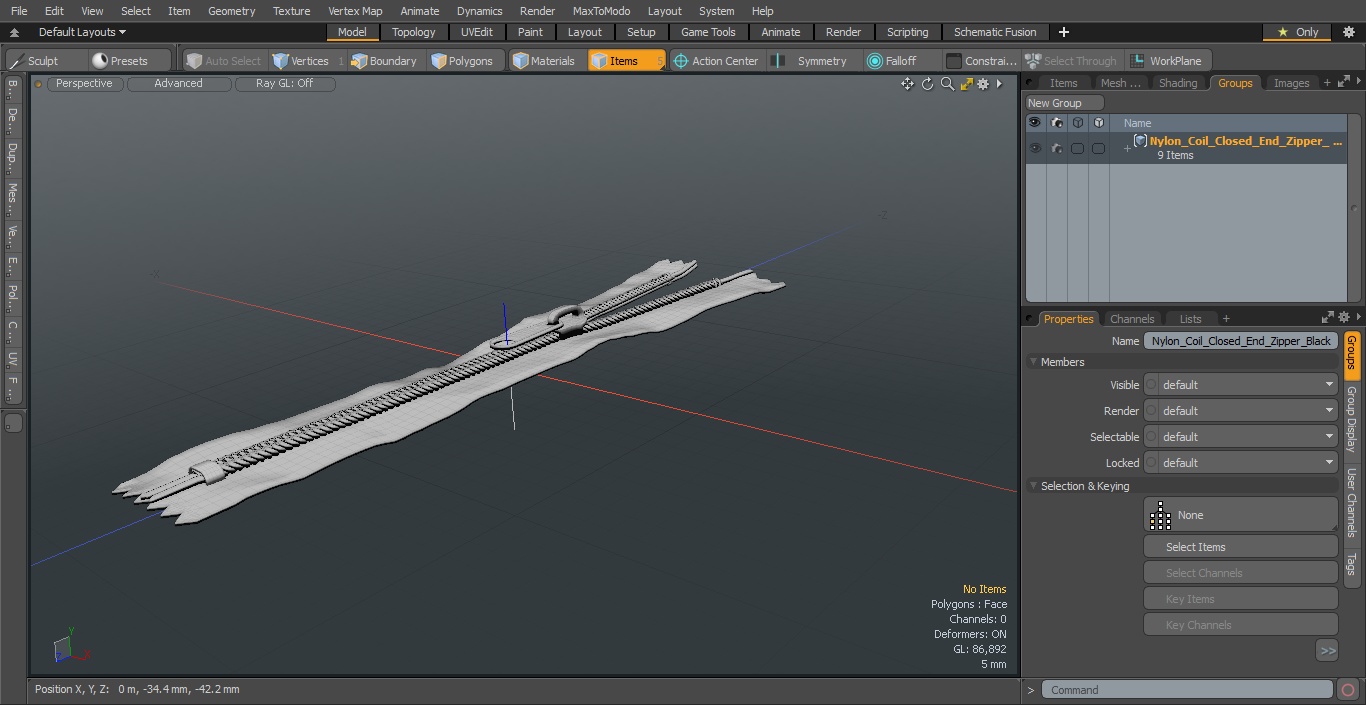Maximize the Groups panel with arrows icon
Viewport: 1366px width, 705px height.
(x=1345, y=82)
